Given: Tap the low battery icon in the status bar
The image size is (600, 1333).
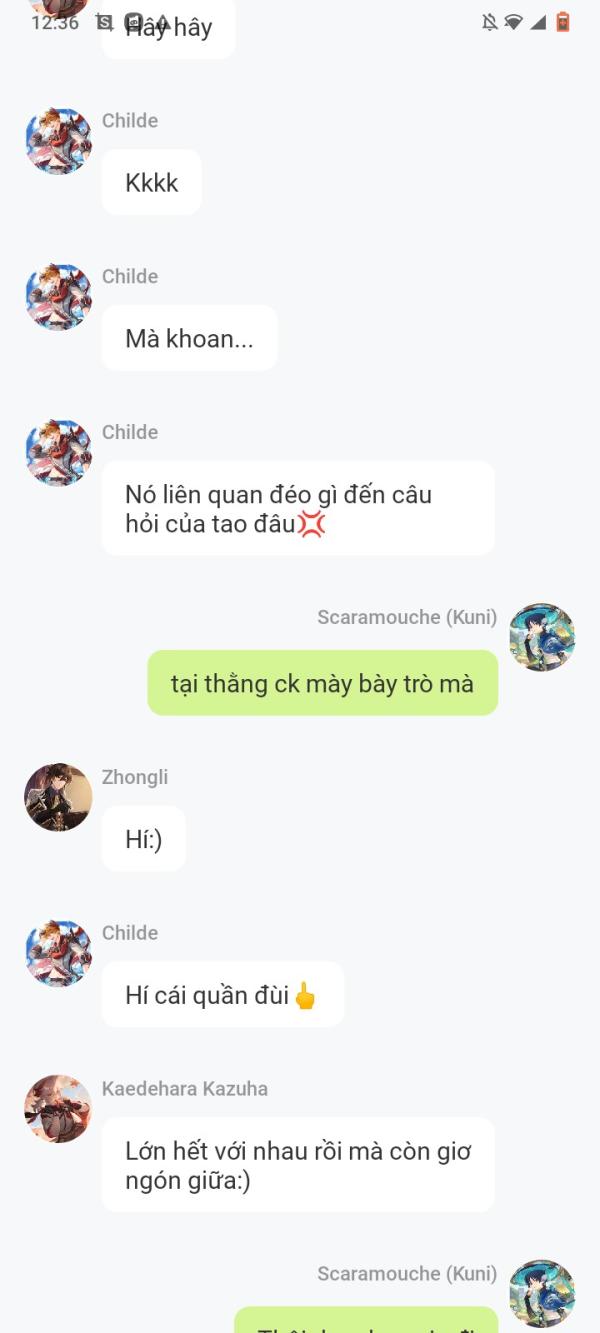Looking at the screenshot, I should 563,22.
